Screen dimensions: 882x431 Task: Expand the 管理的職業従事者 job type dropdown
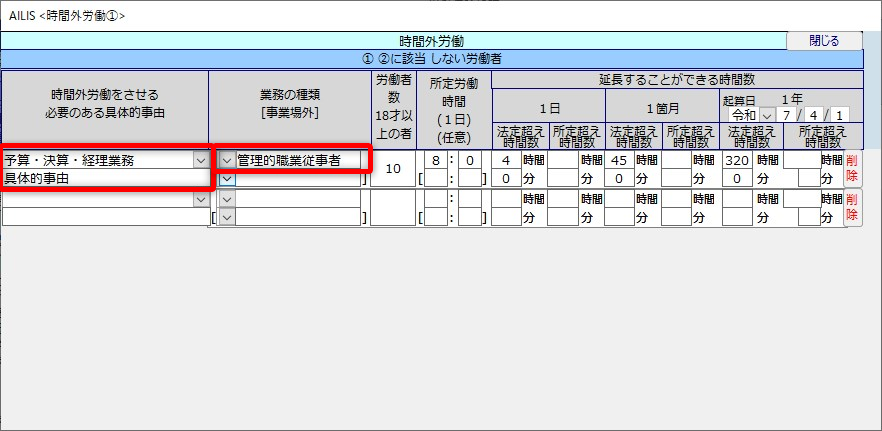tap(227, 160)
